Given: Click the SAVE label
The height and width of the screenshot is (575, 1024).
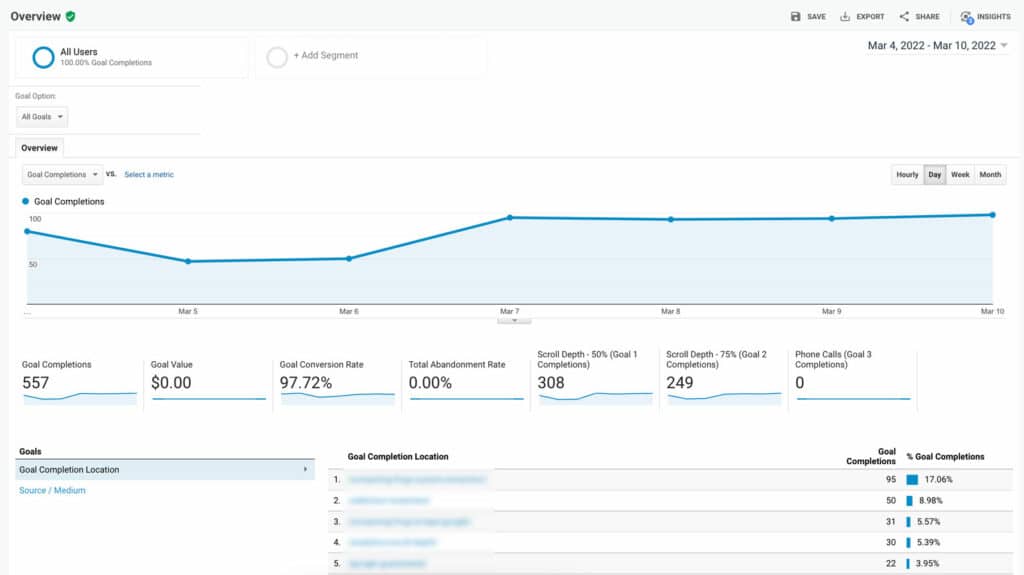Looking at the screenshot, I should pyautogui.click(x=816, y=17).
